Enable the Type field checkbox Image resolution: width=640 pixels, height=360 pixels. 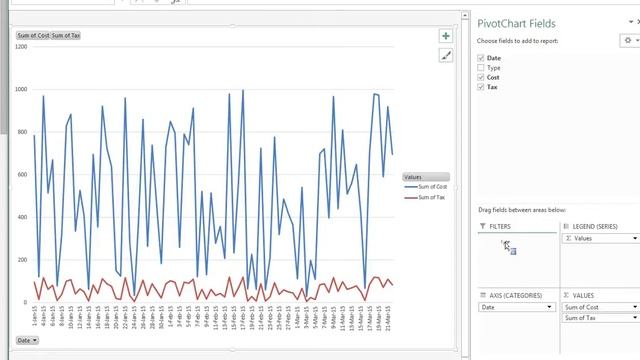click(481, 68)
